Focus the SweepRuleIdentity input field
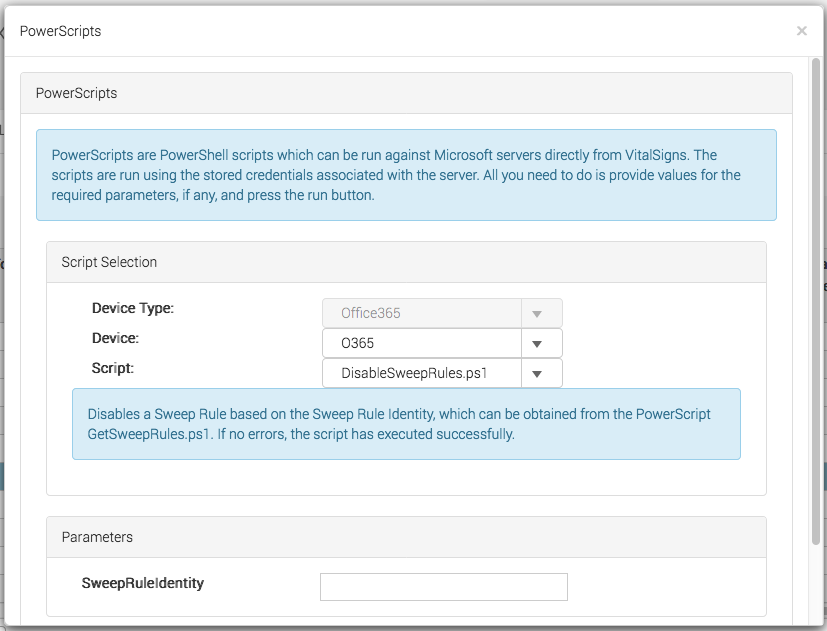827x631 pixels. [444, 587]
